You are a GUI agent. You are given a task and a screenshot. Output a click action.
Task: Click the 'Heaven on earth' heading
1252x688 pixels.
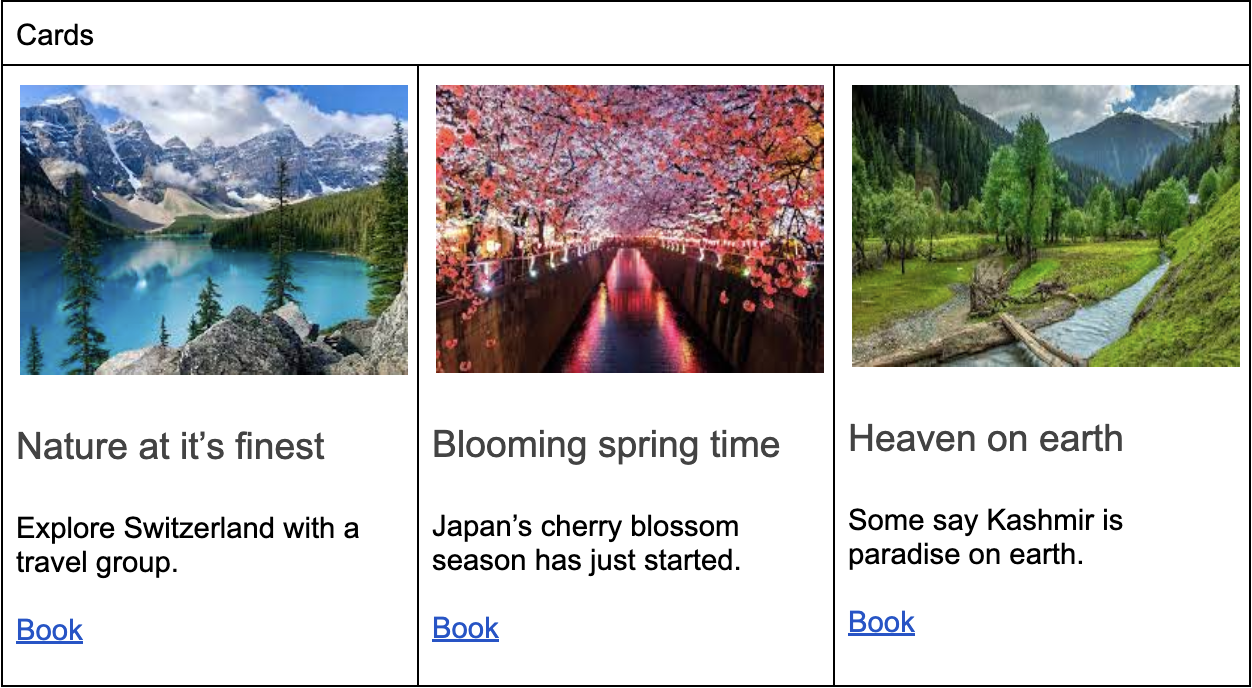986,438
